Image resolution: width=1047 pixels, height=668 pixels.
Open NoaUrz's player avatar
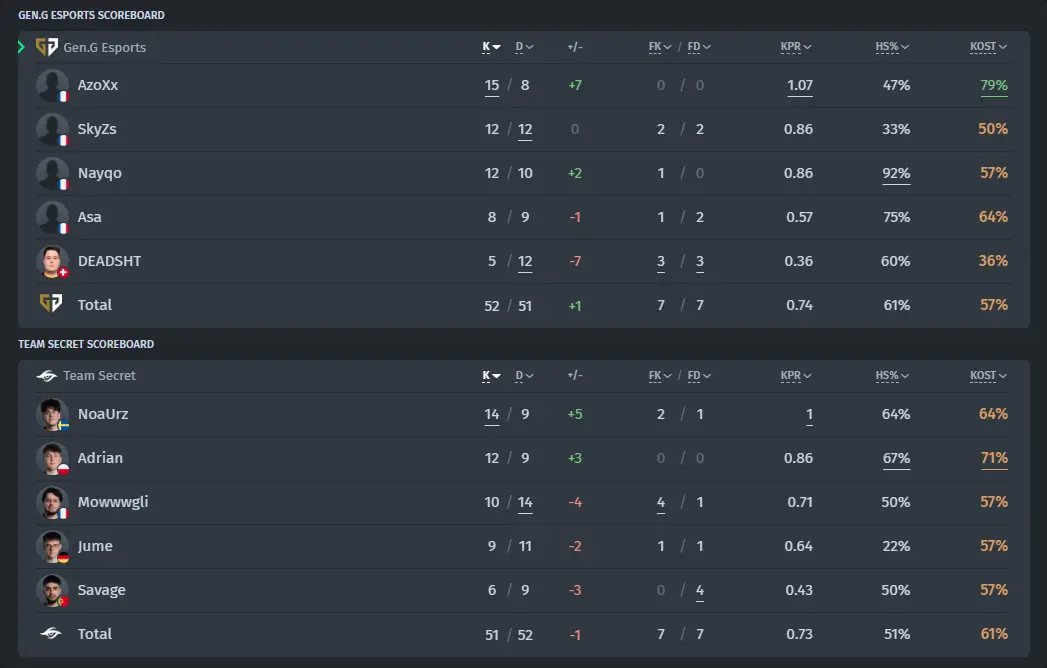click(52, 414)
